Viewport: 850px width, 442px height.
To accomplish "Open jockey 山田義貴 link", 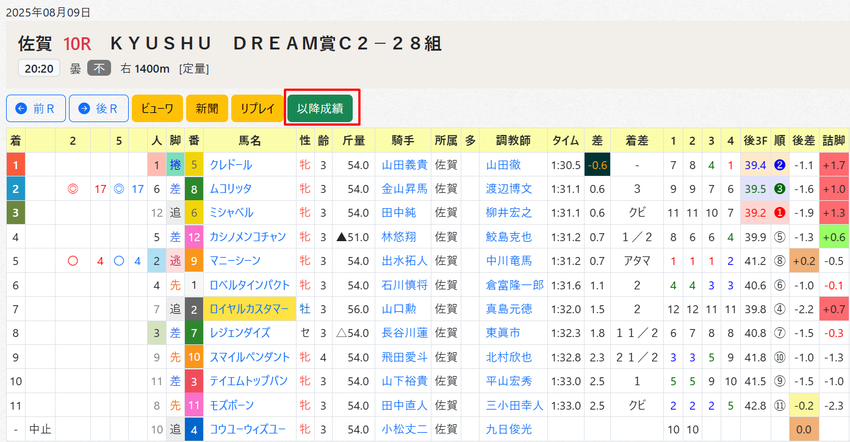I will tap(404, 165).
